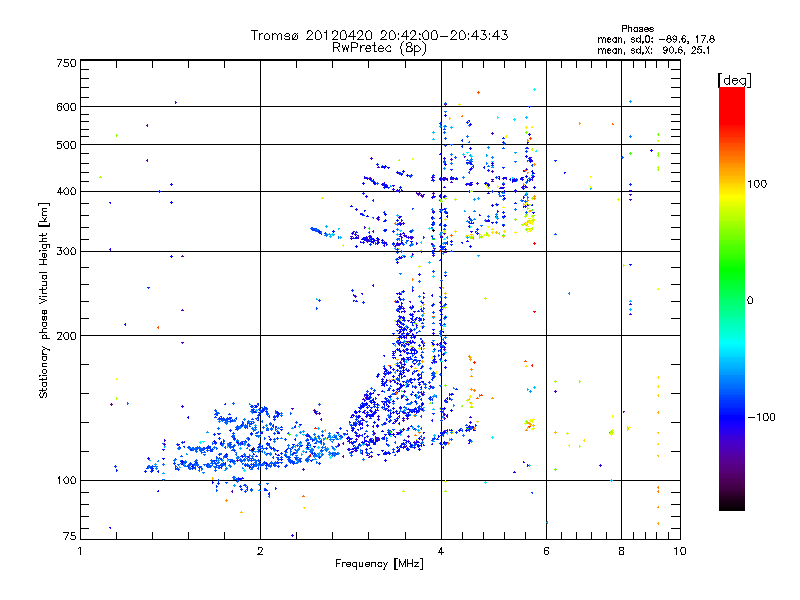
Task: Click the "[deg]" colorbar label
Action: [734, 80]
